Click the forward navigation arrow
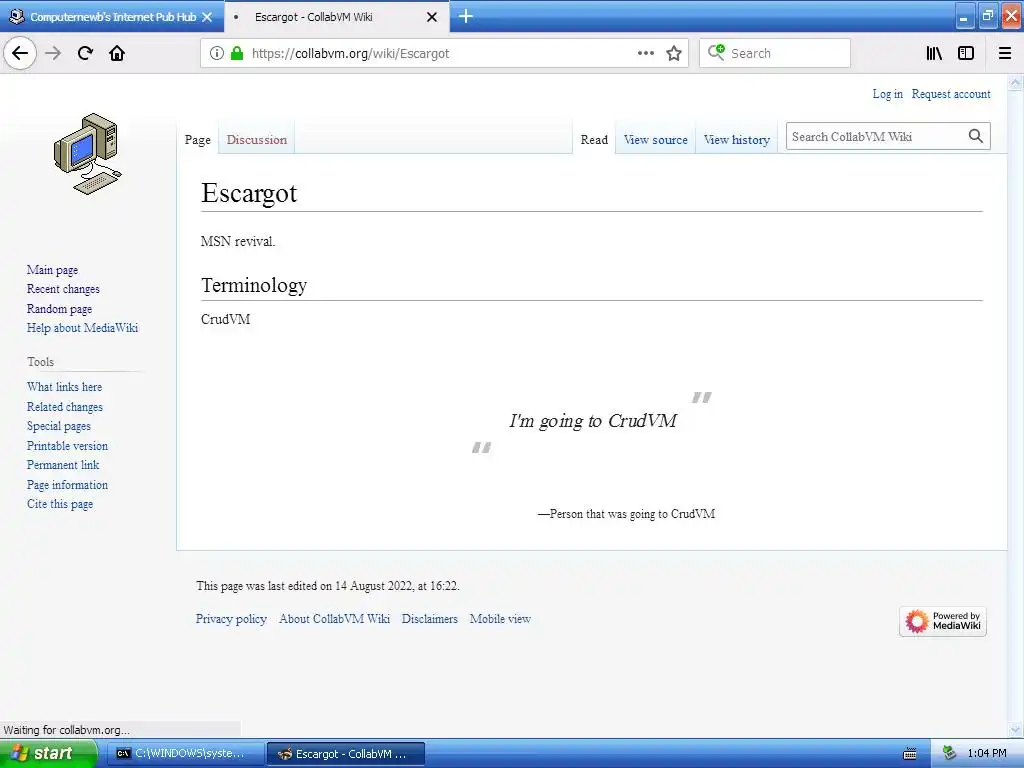Viewport: 1024px width, 768px height. (53, 53)
